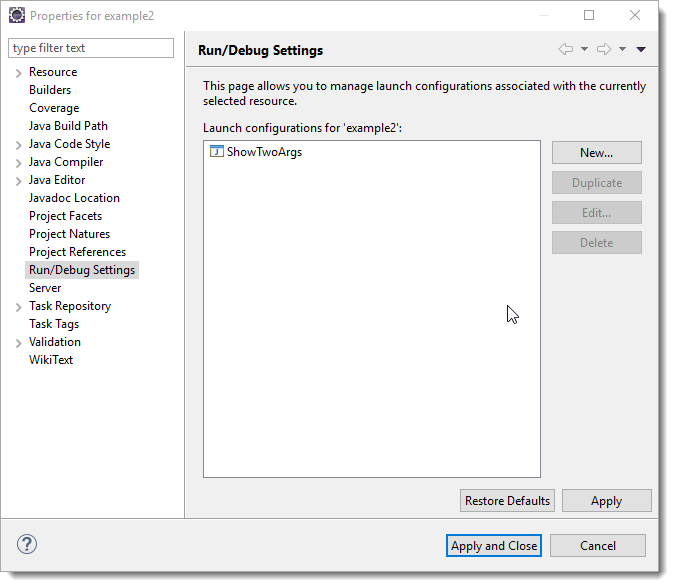Screen dimensions: 674x587
Task: Focus the type filter text field
Action: [91, 48]
